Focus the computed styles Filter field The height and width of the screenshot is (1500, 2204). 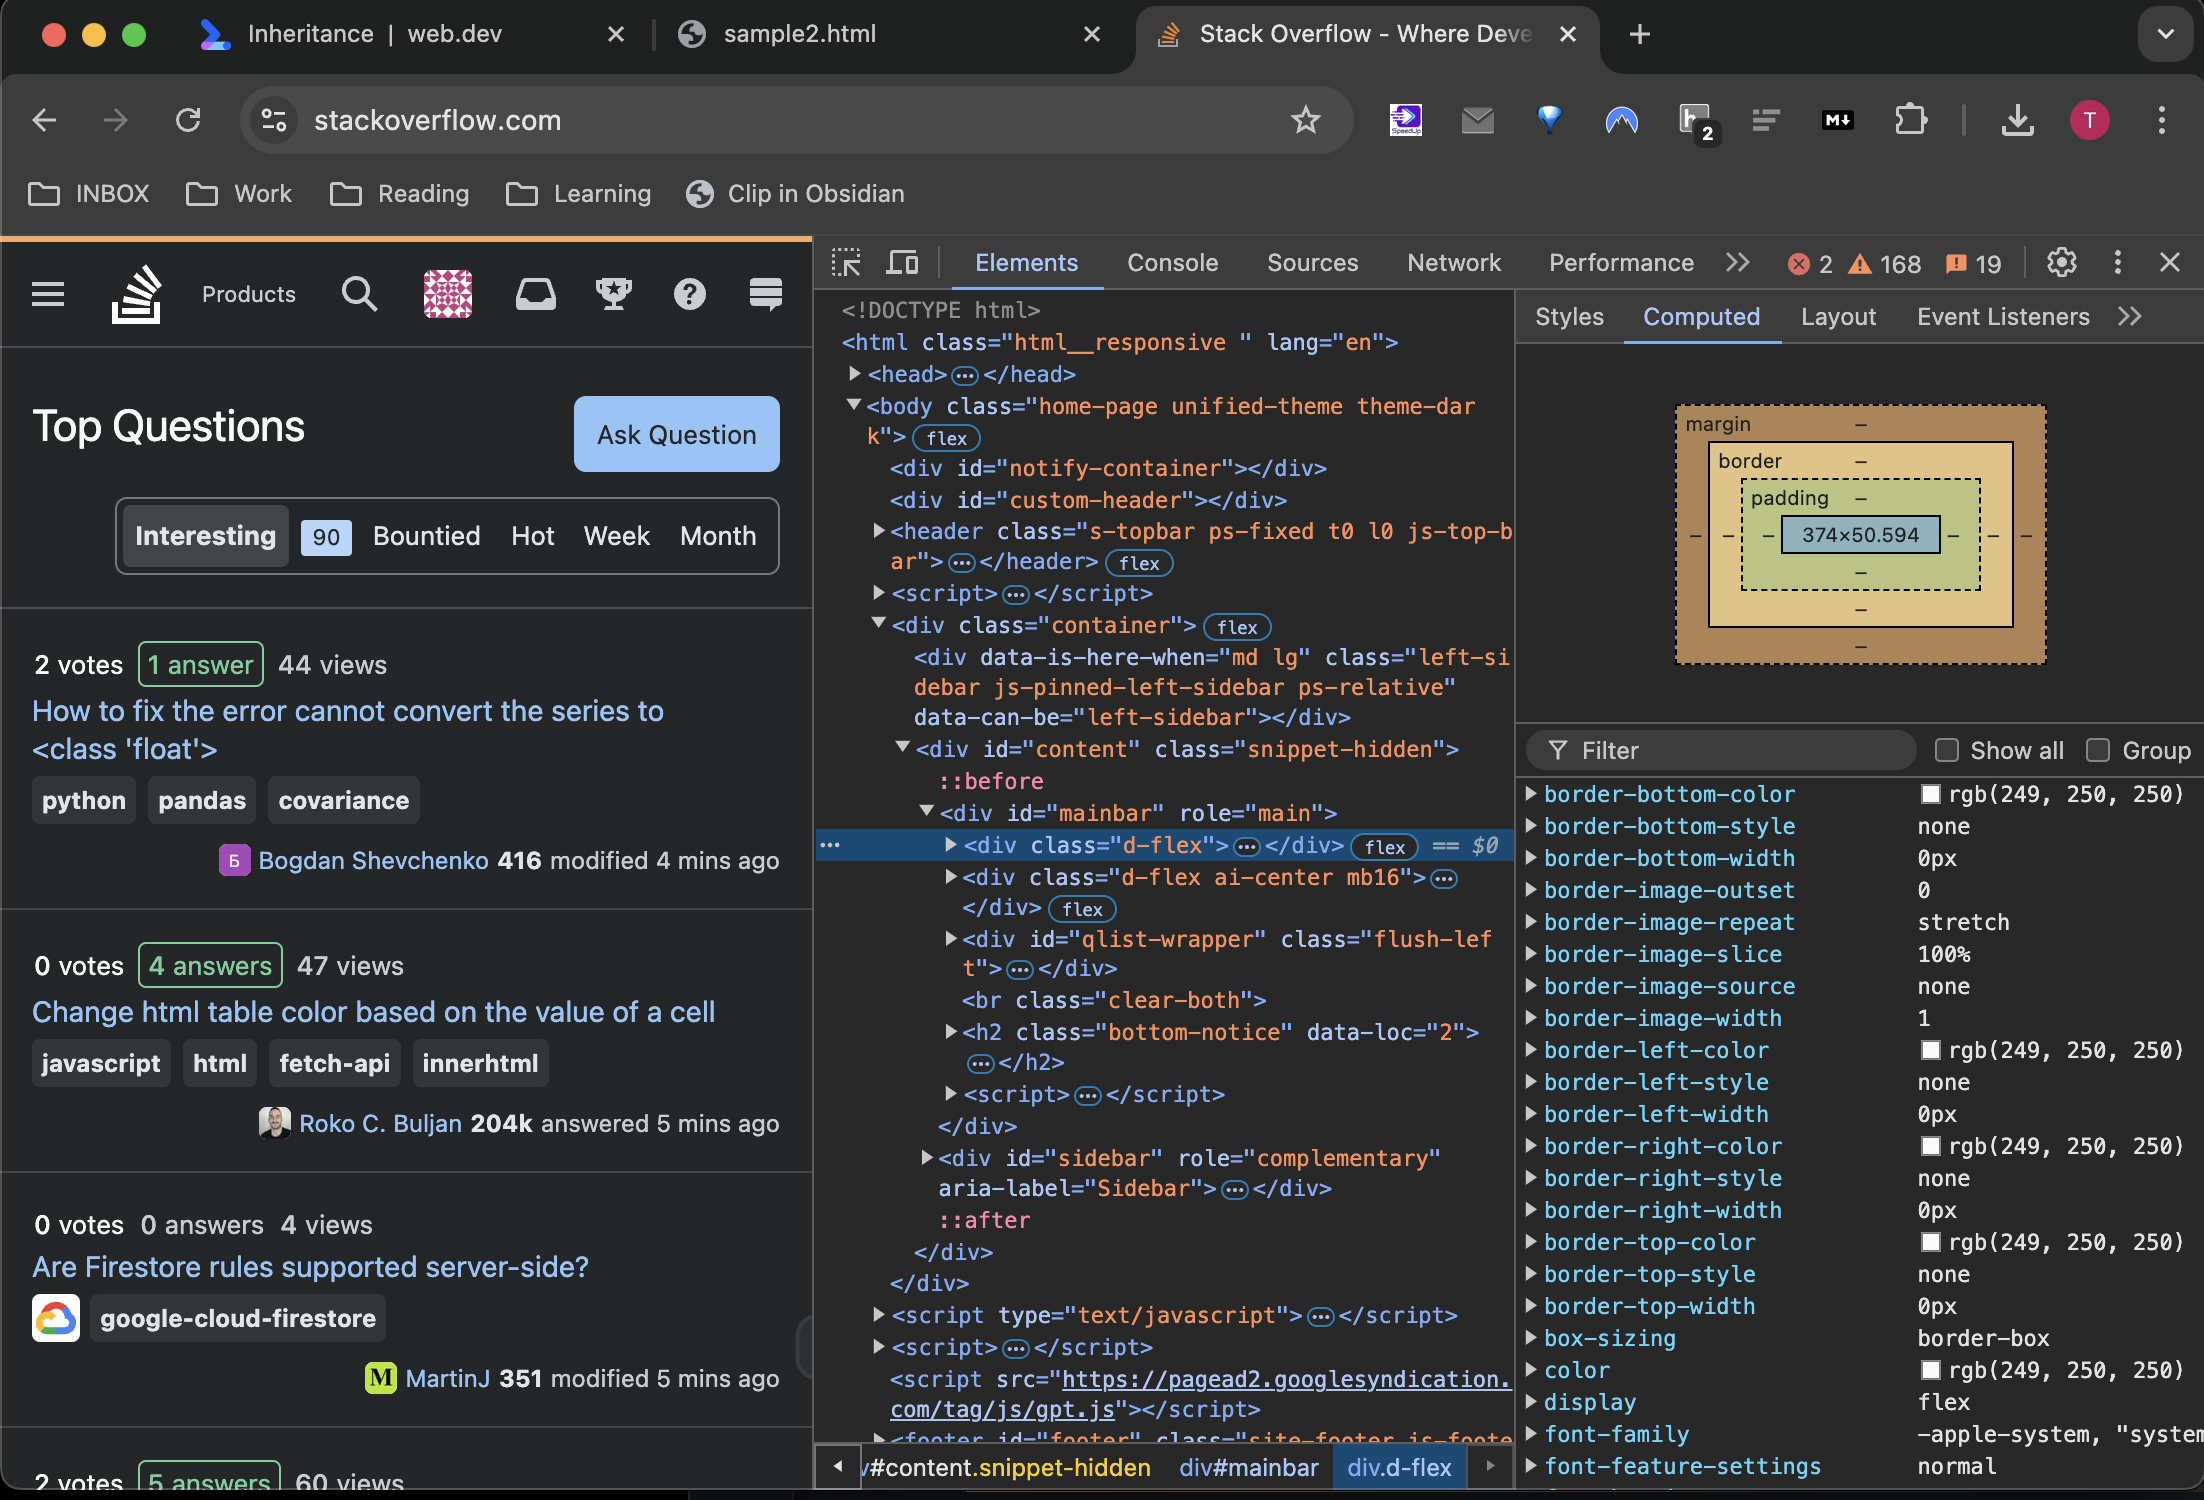1720,750
